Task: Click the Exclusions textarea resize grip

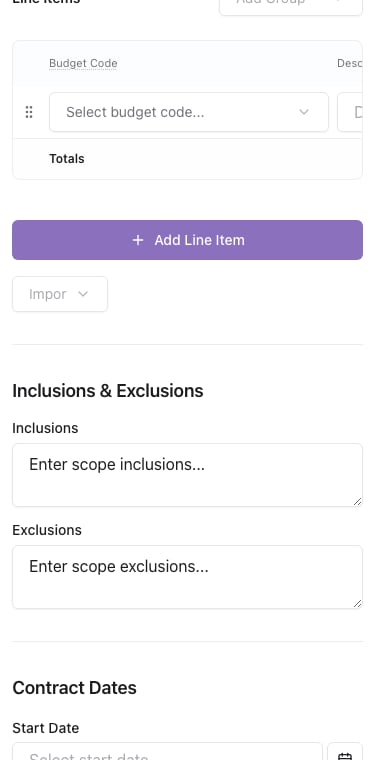Action: pos(358,603)
